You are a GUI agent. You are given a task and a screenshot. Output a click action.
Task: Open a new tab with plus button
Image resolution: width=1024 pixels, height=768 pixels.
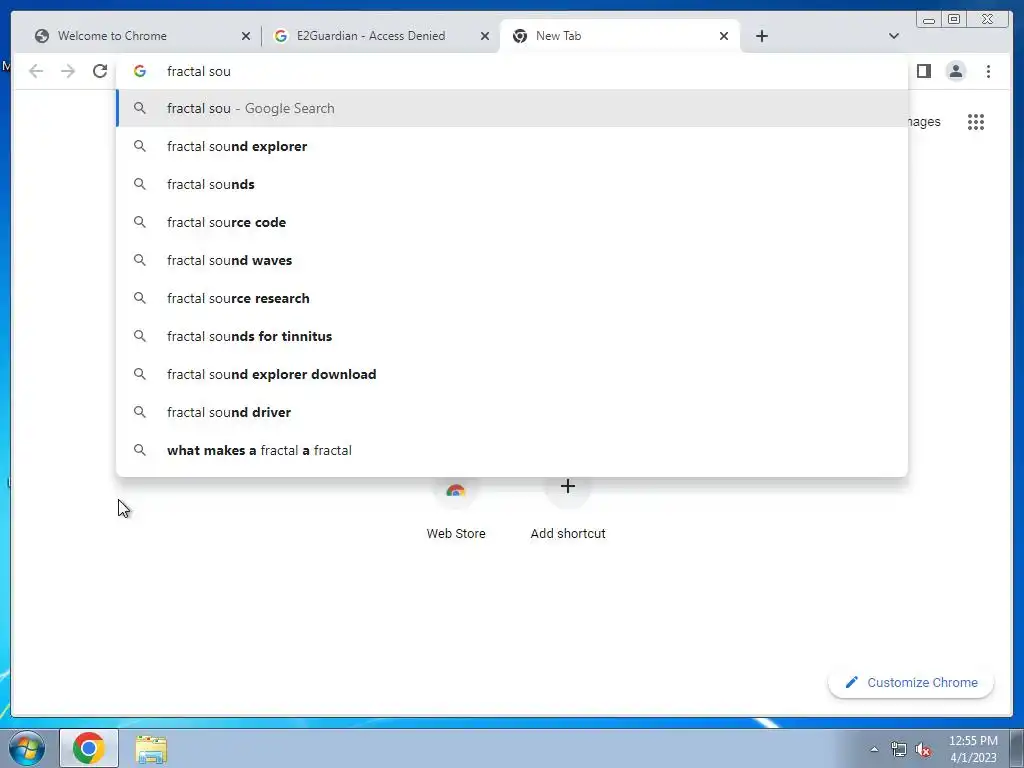pos(761,36)
